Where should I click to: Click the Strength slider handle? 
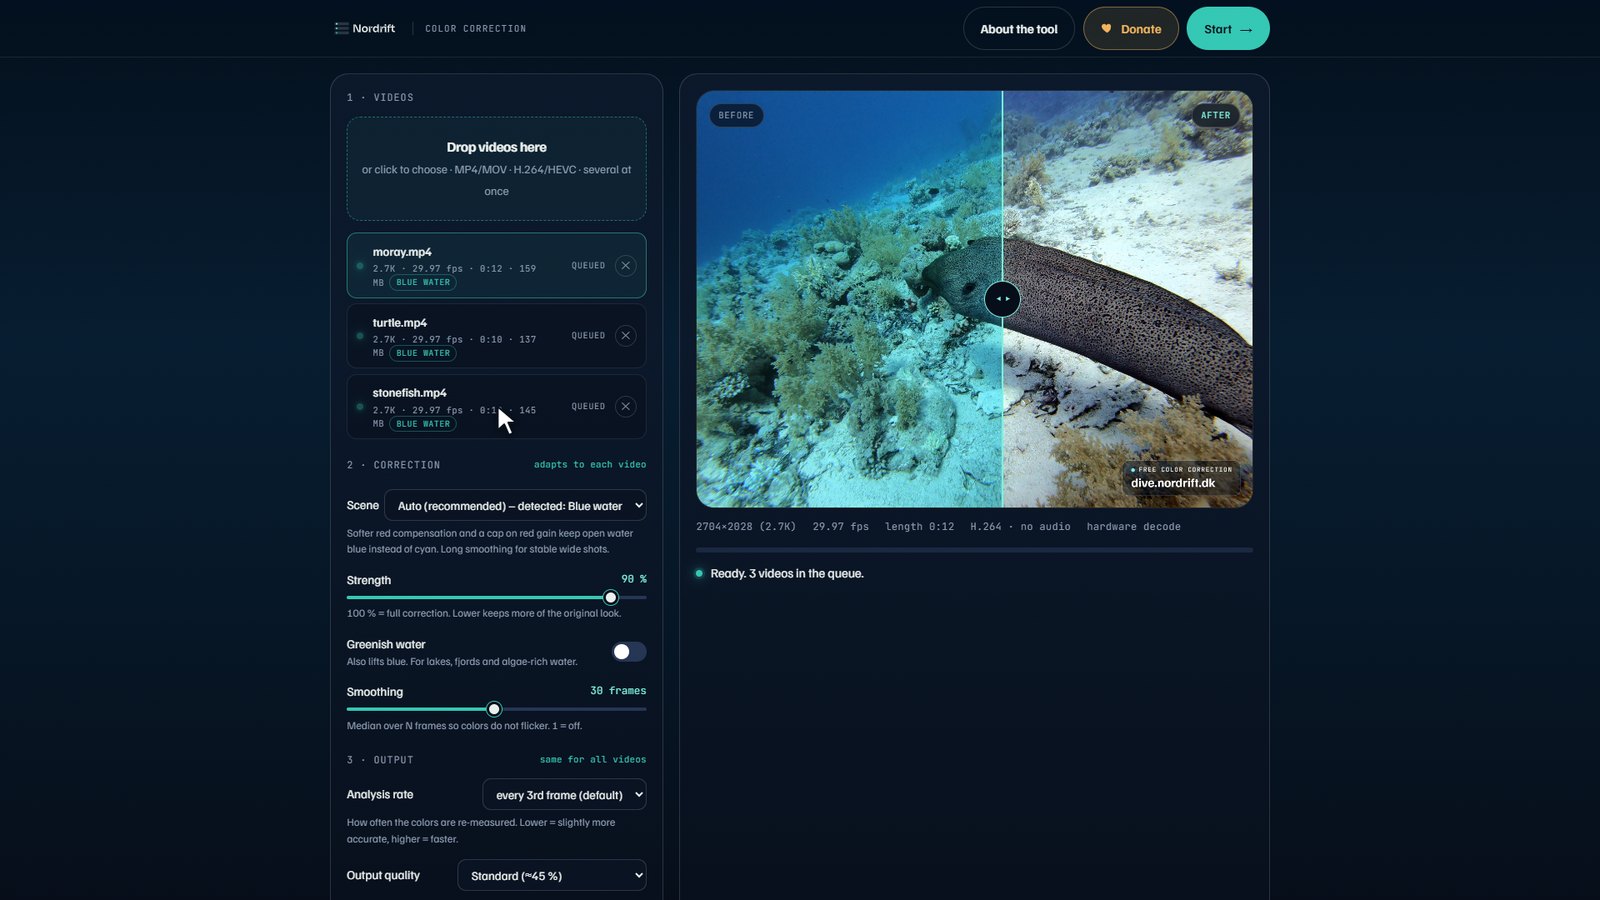tap(610, 598)
